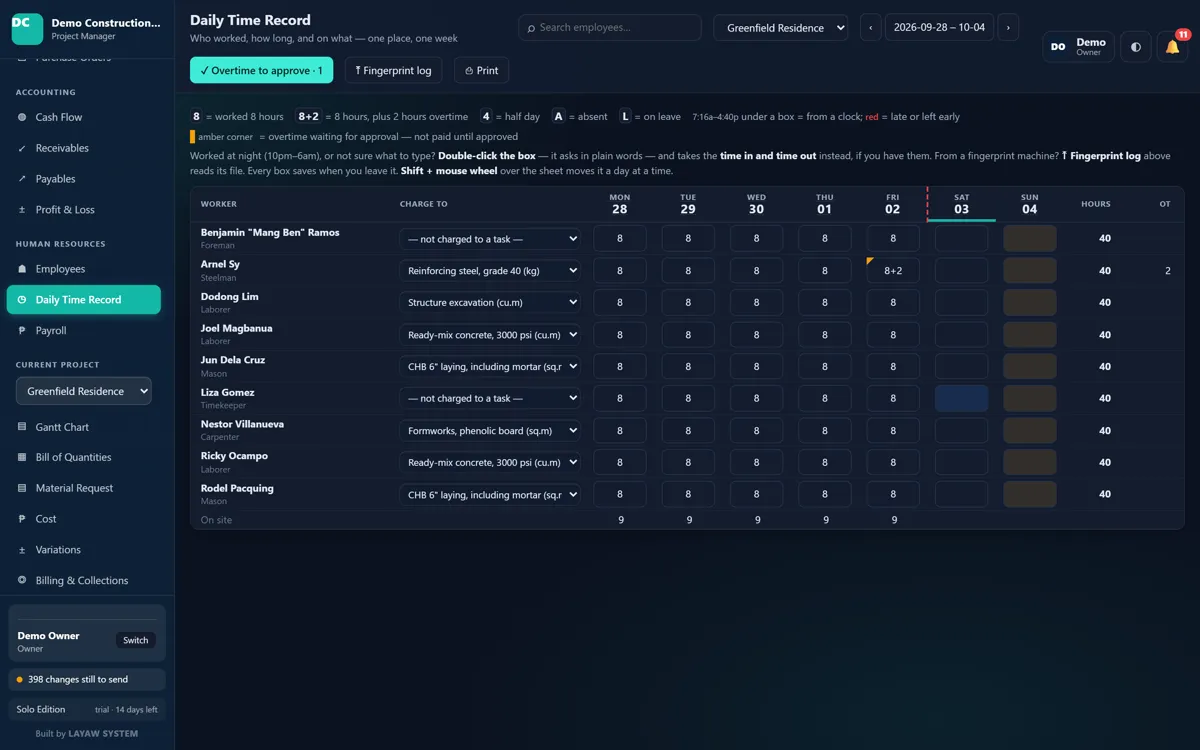Click Liza Gomez's highlighted Saturday cell
Screen dimensions: 1200x750
(961, 398)
